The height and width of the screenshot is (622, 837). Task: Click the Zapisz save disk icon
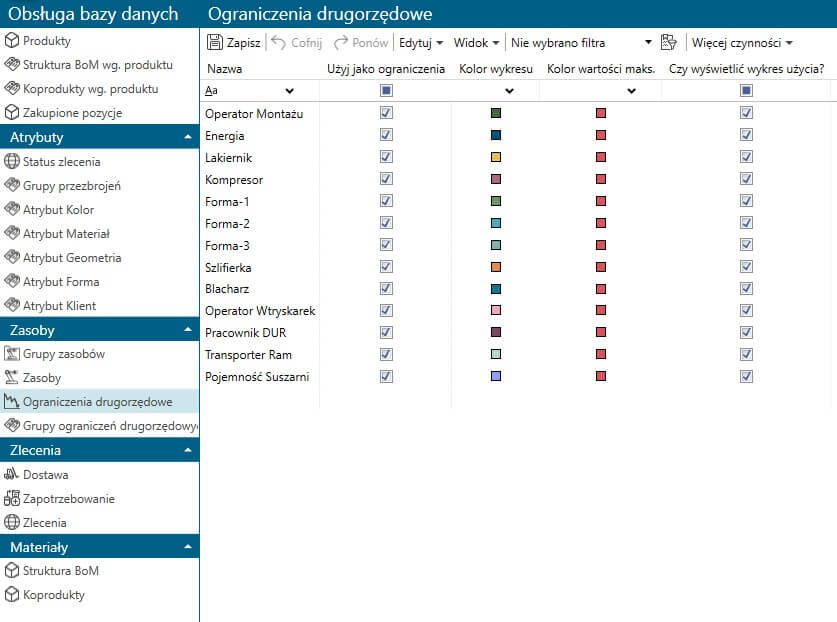[x=215, y=42]
